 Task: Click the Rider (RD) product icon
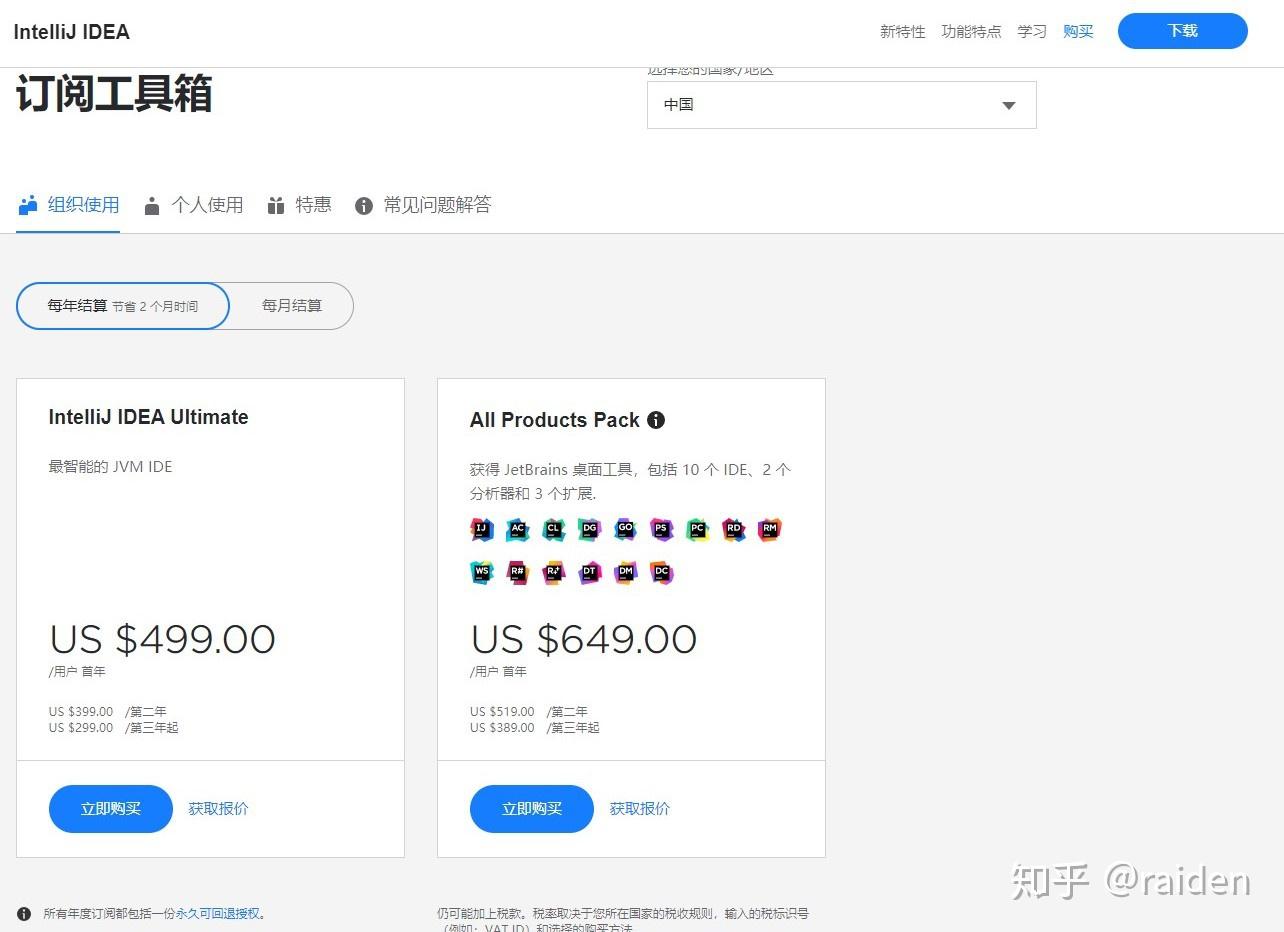(733, 530)
